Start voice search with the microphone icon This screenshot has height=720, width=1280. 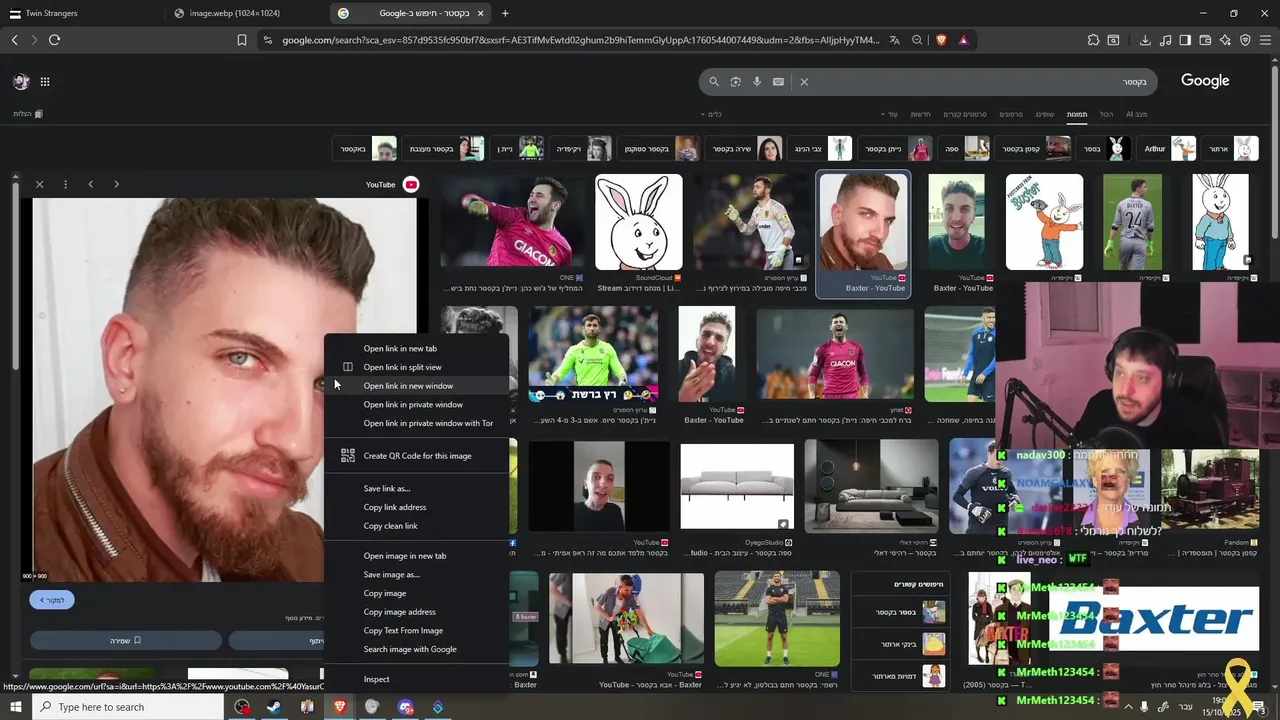[757, 82]
